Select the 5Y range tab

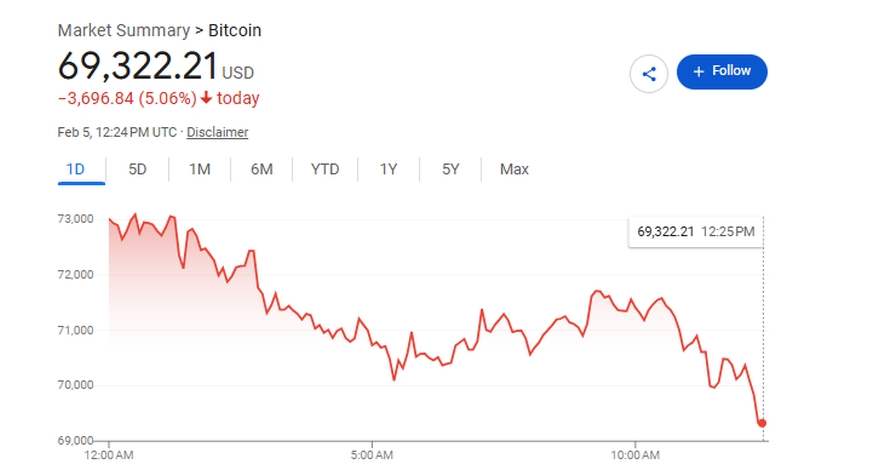coord(451,169)
